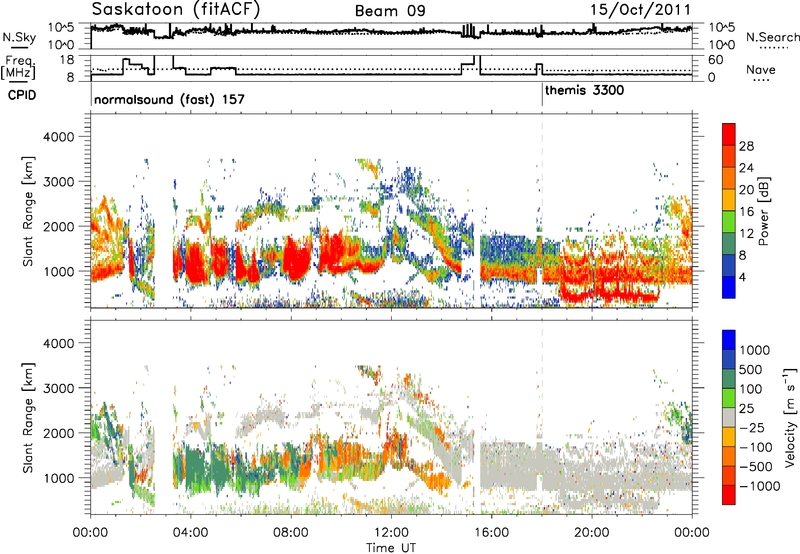The image size is (800, 554).
Task: Click gray -25 to 25 Velocity colorbar segment
Action: [x=729, y=417]
